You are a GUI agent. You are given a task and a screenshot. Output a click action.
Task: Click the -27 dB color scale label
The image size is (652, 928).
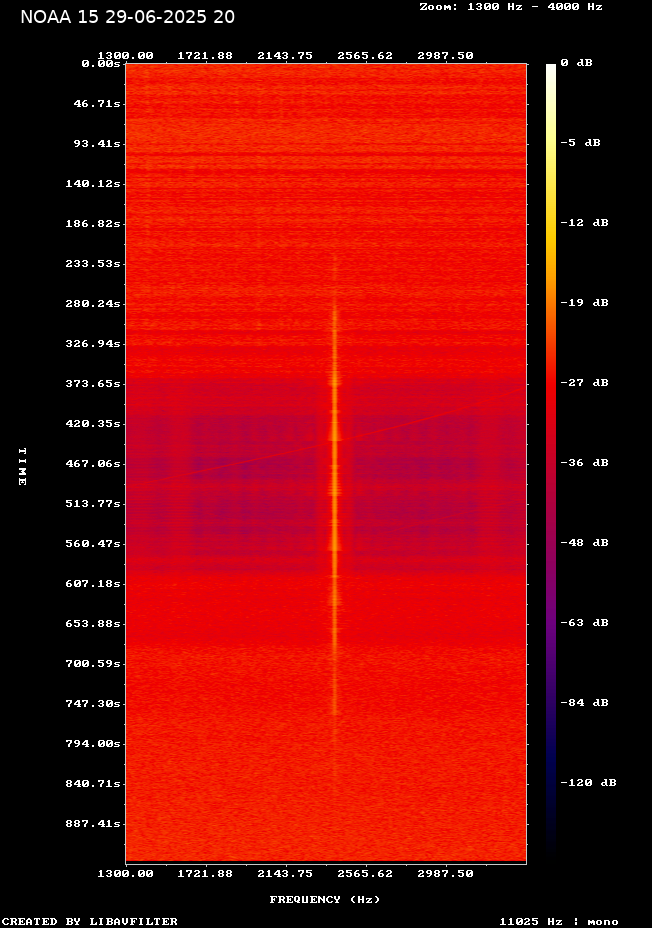click(585, 383)
